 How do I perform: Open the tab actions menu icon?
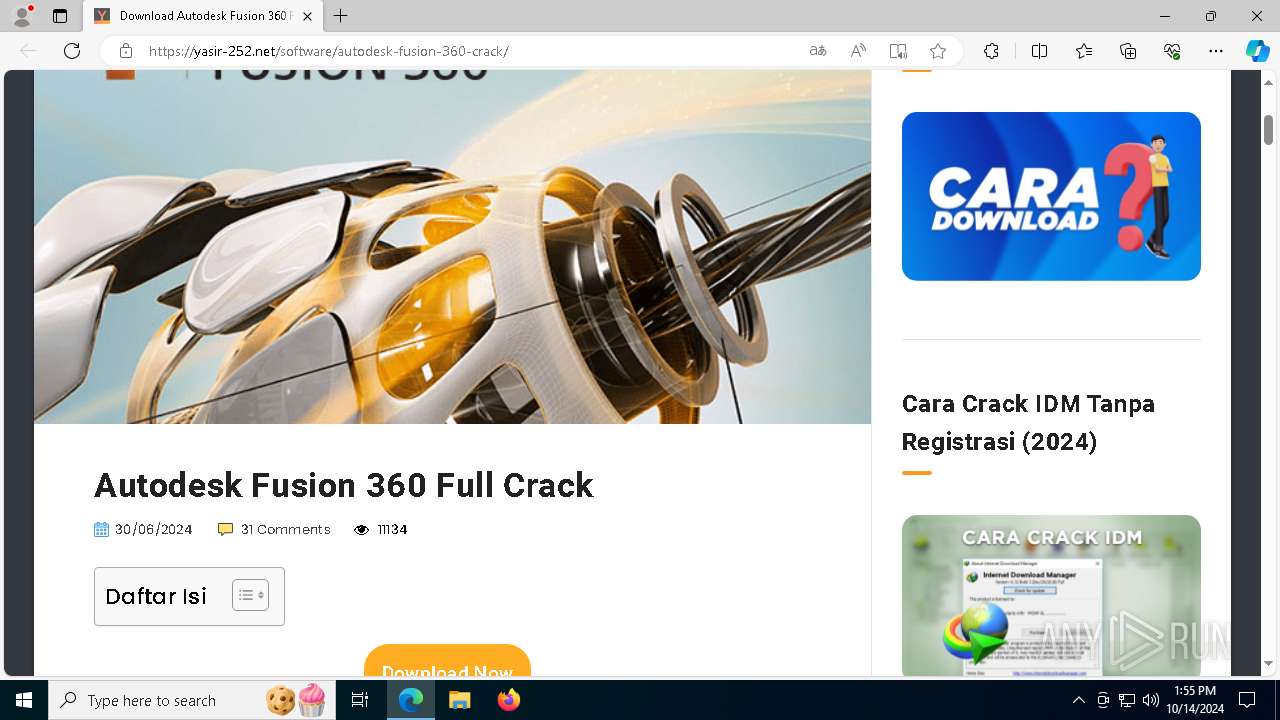pos(60,16)
